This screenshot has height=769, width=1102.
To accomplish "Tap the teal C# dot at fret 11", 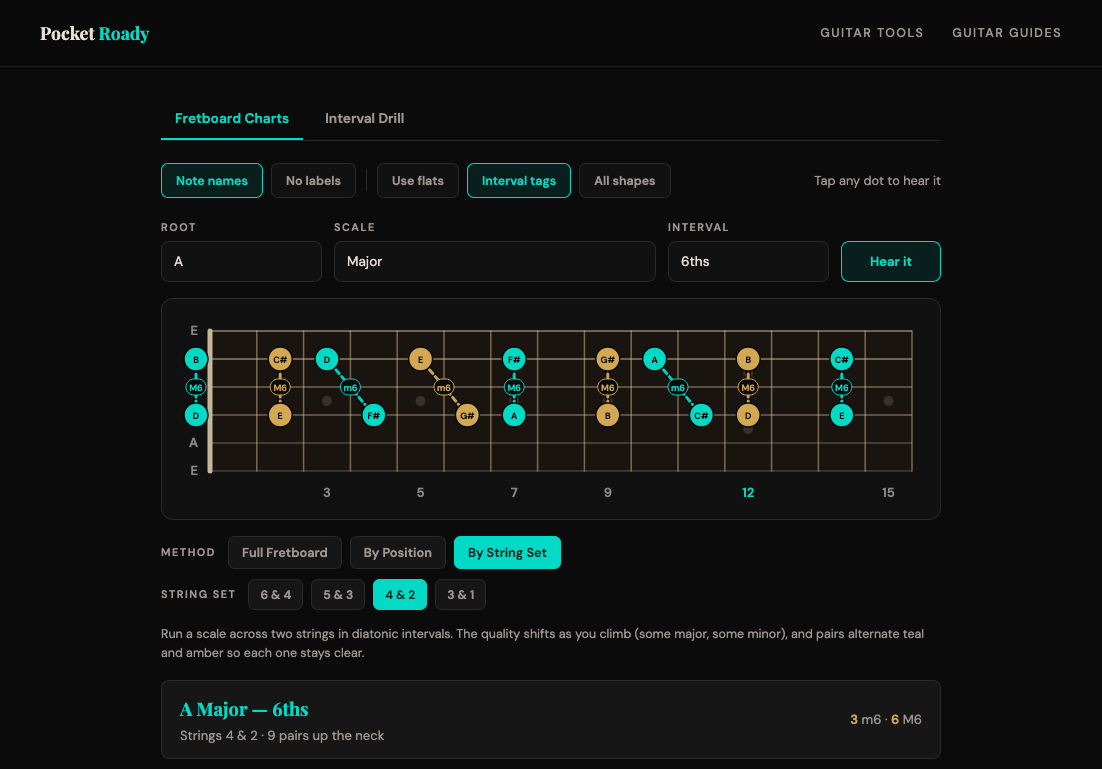I will [701, 415].
